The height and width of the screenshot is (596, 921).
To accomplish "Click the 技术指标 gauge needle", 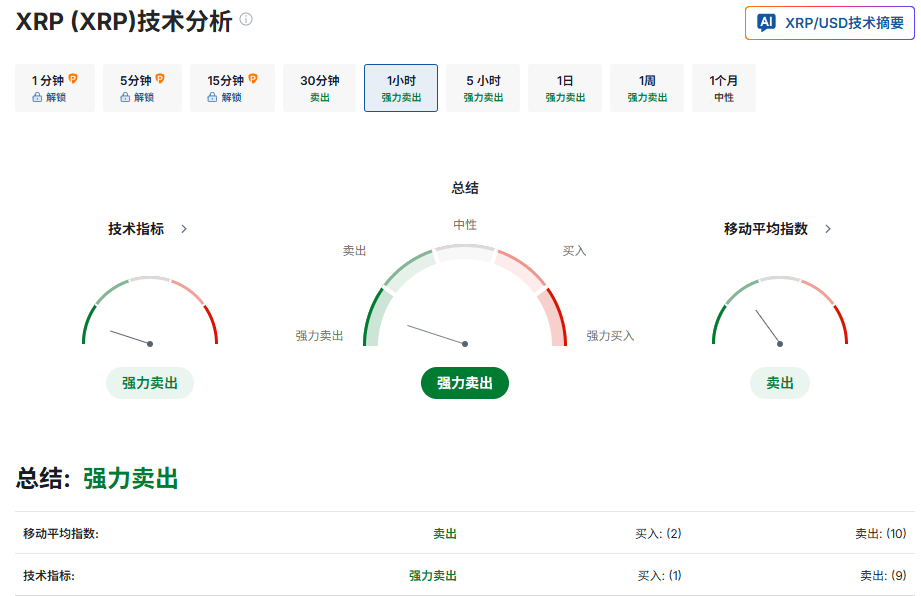I will tap(132, 338).
